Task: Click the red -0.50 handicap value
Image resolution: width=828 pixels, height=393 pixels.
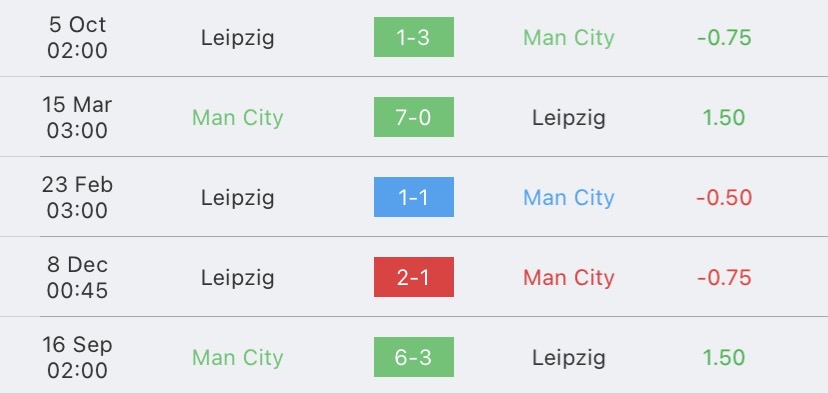Action: (724, 198)
